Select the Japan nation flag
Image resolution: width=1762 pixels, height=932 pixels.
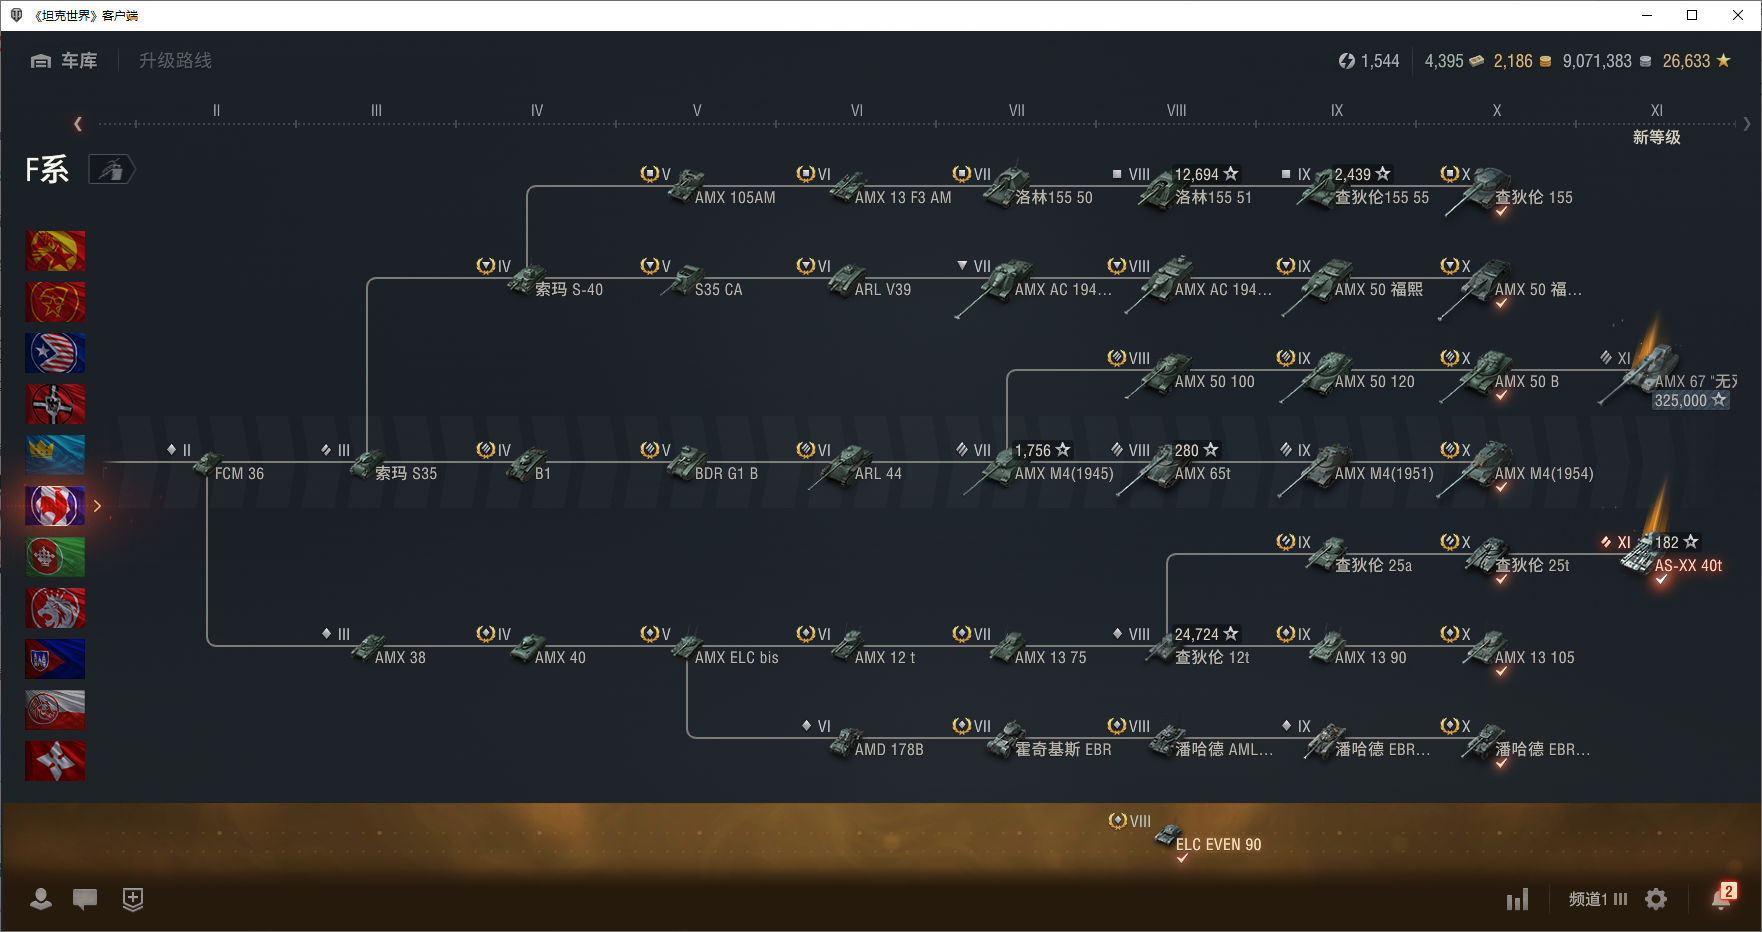point(55,761)
